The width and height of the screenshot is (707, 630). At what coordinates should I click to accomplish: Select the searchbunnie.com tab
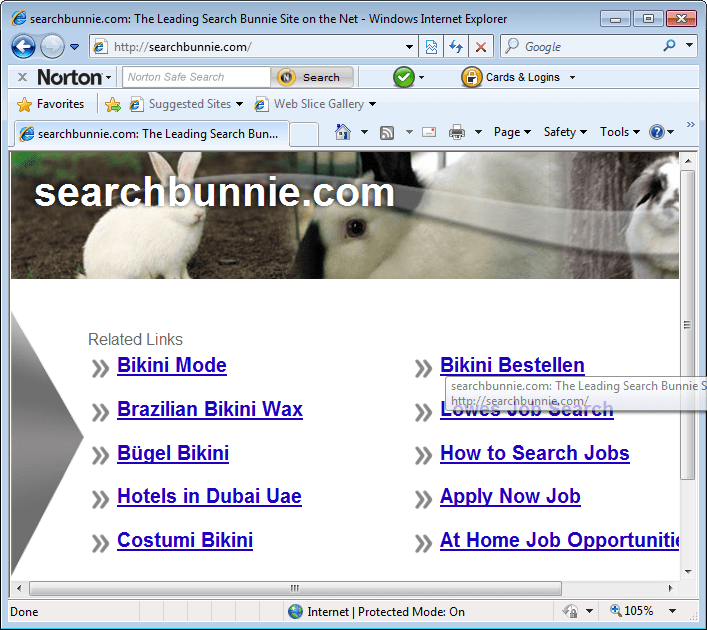tap(151, 134)
